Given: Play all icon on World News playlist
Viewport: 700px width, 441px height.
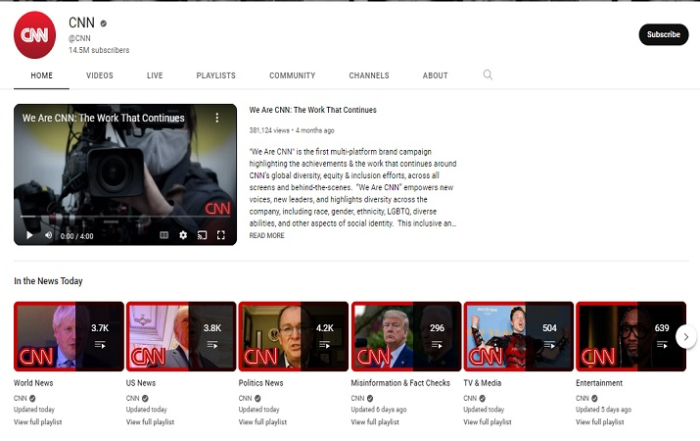Looking at the screenshot, I should pos(100,345).
